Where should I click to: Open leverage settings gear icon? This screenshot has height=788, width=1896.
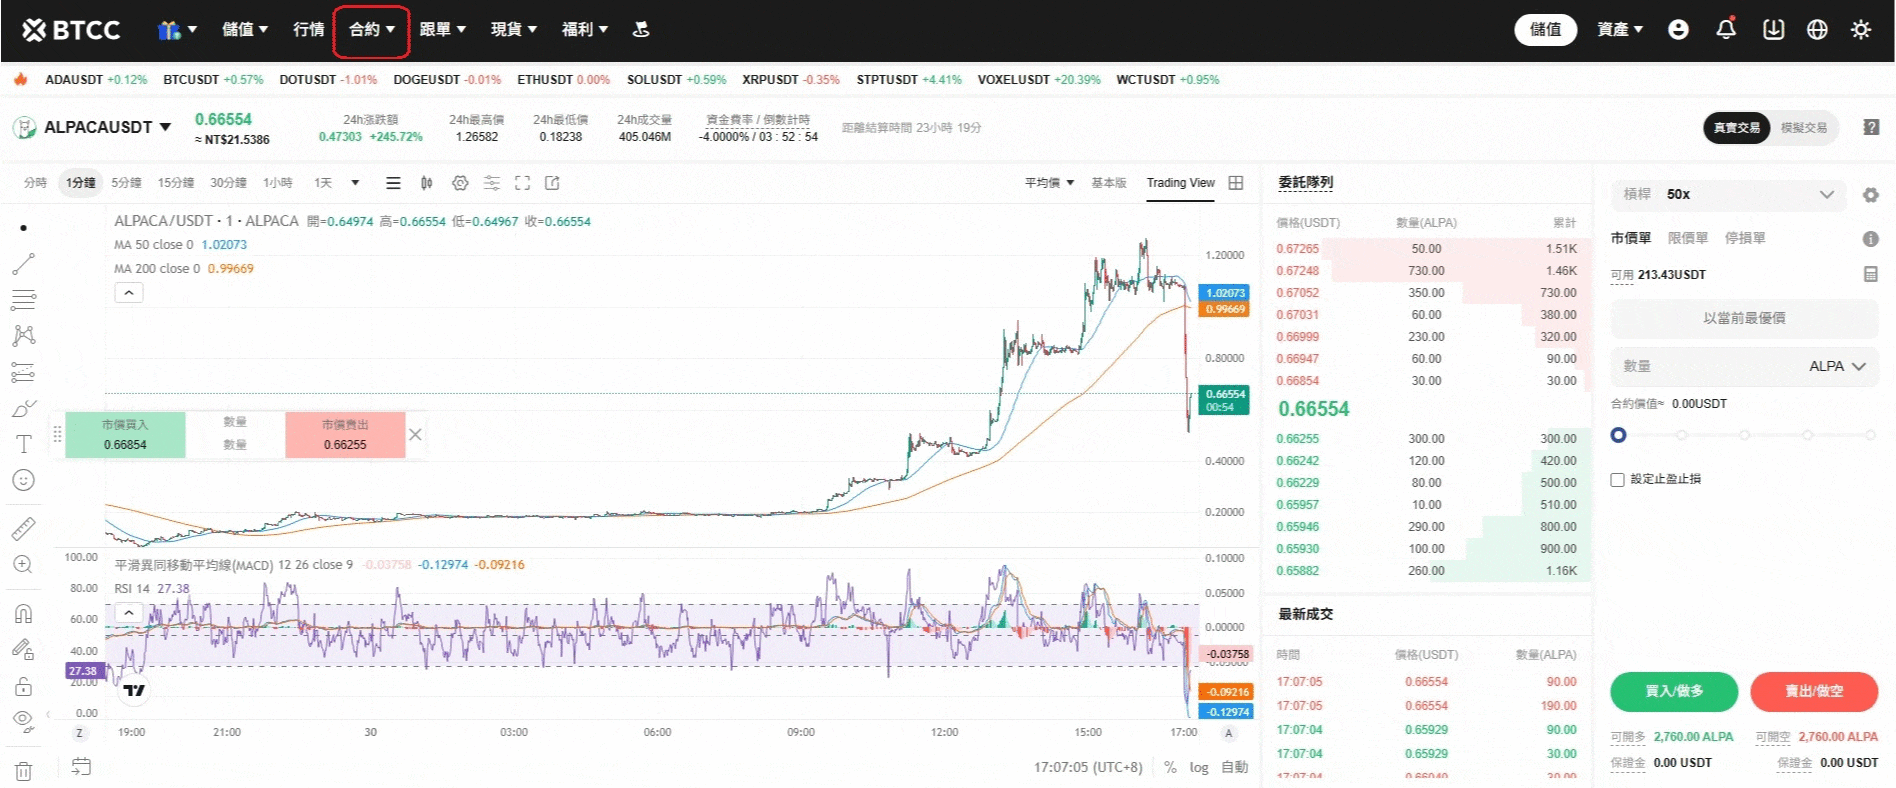coord(1870,195)
